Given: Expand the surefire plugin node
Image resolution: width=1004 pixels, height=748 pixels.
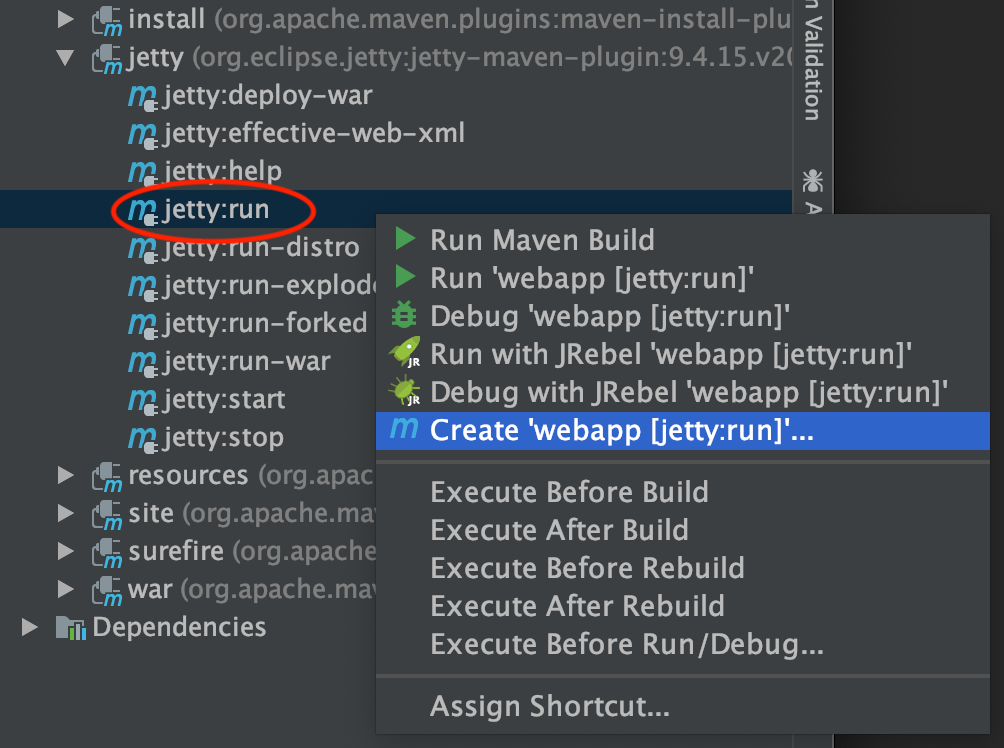Looking at the screenshot, I should [x=64, y=550].
